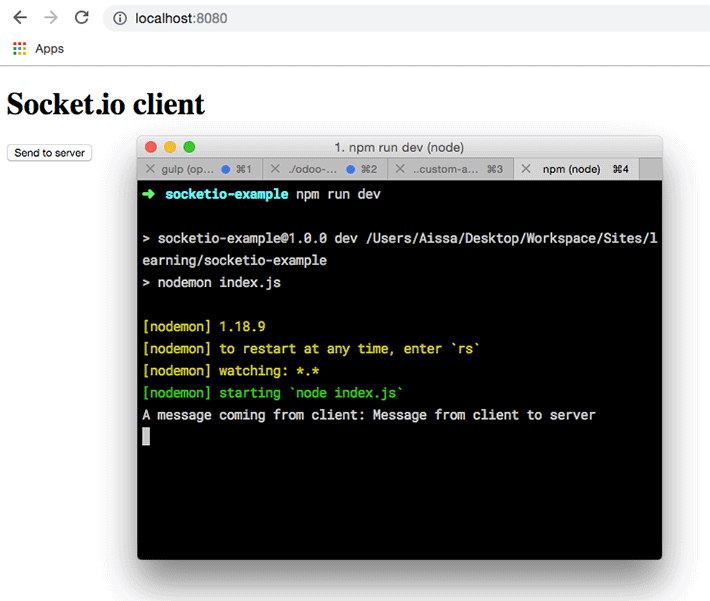Close the npm (node) tab with its X
Image resolution: width=710 pixels, height=601 pixels.
point(526,169)
